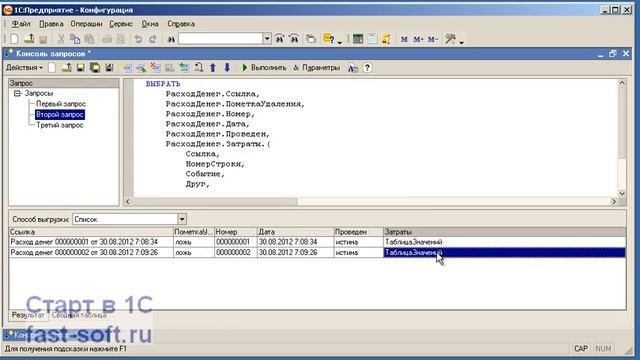Click the Delete query icon with red cross
This screenshot has width=640, height=360.
(x=155, y=68)
